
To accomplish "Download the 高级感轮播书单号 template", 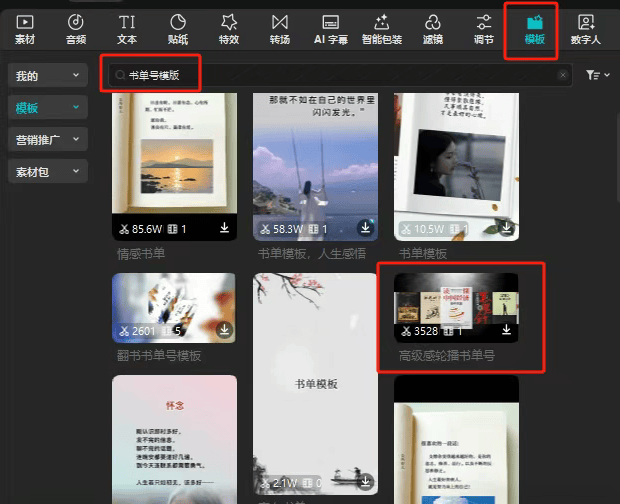I will [506, 330].
